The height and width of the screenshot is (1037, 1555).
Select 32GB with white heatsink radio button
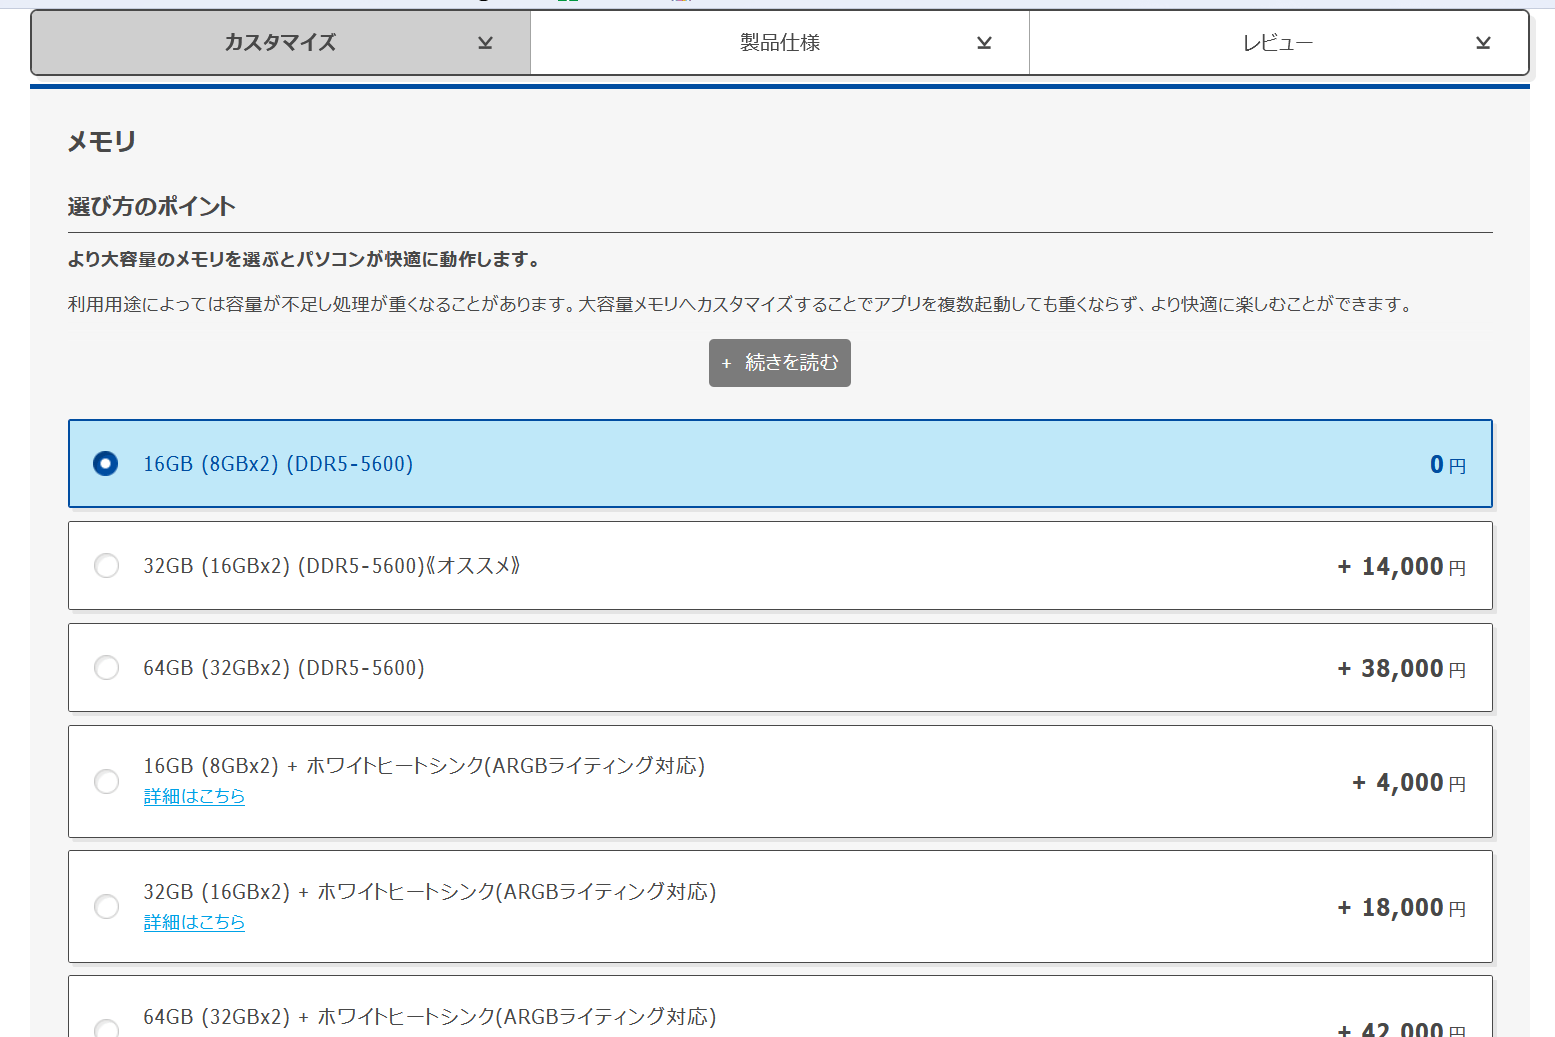[106, 907]
